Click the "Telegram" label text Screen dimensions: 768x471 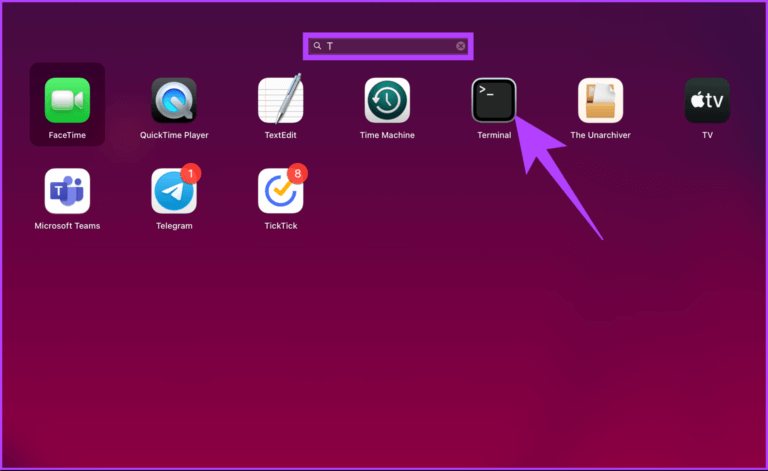pyautogui.click(x=174, y=226)
